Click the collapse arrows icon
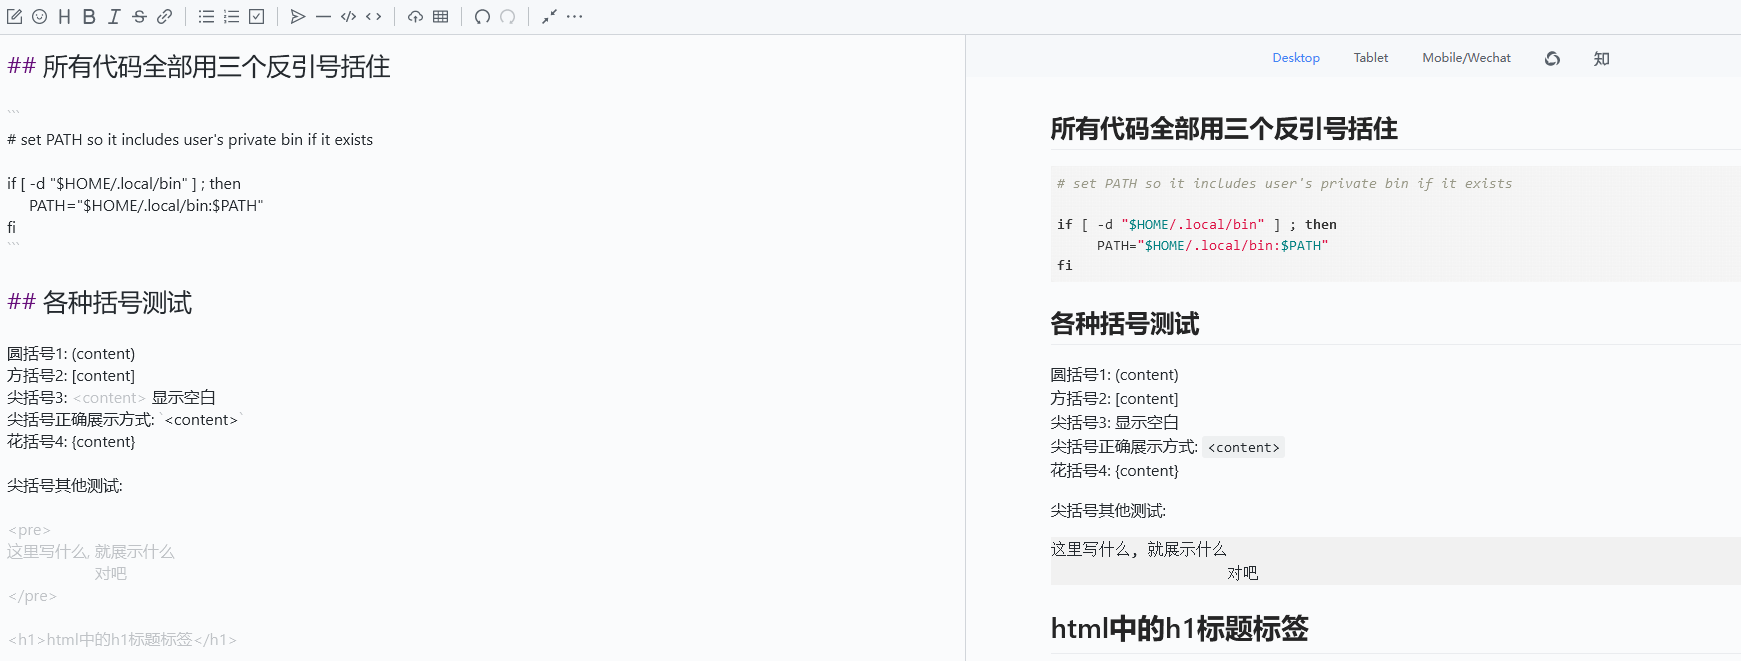1741x661 pixels. point(549,16)
